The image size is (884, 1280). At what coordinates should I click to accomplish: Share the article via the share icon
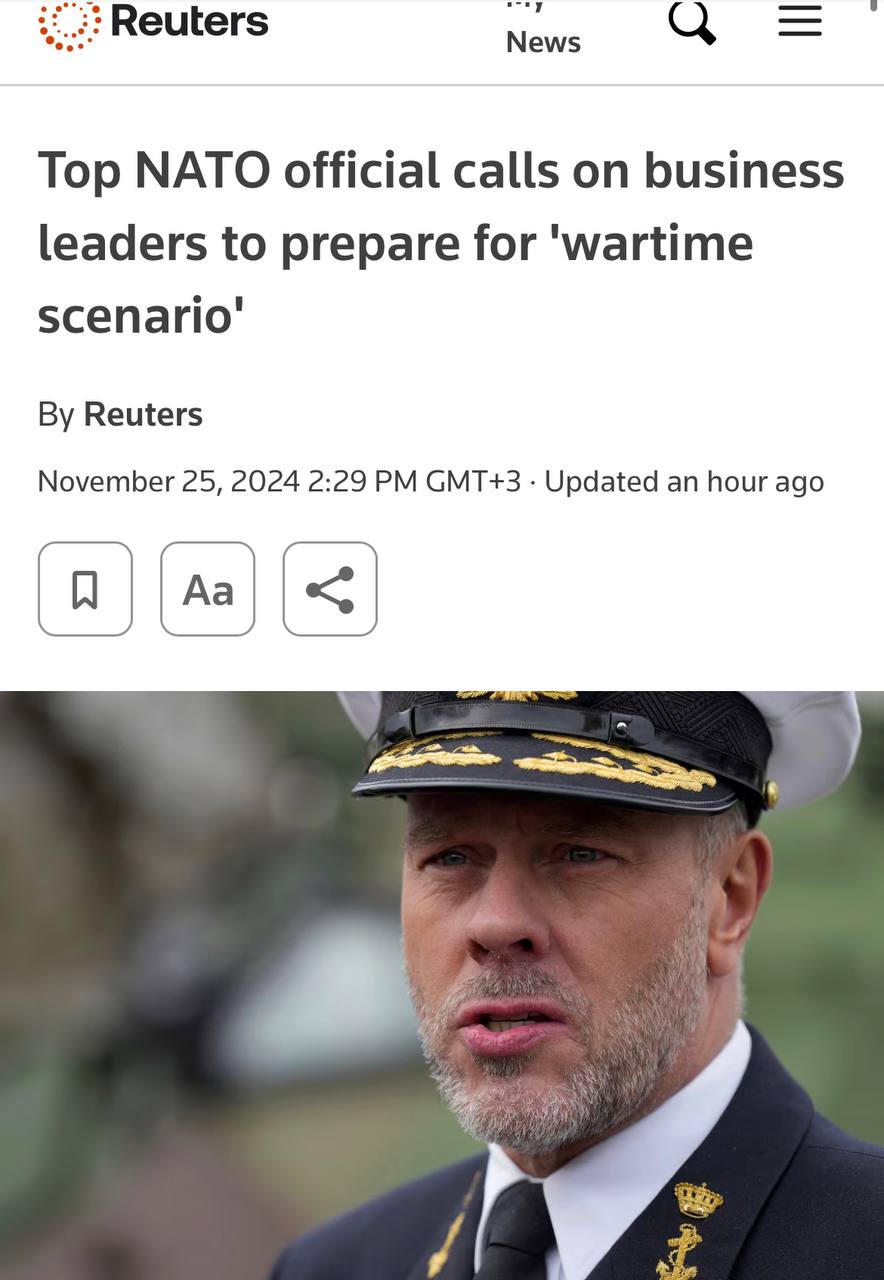330,589
